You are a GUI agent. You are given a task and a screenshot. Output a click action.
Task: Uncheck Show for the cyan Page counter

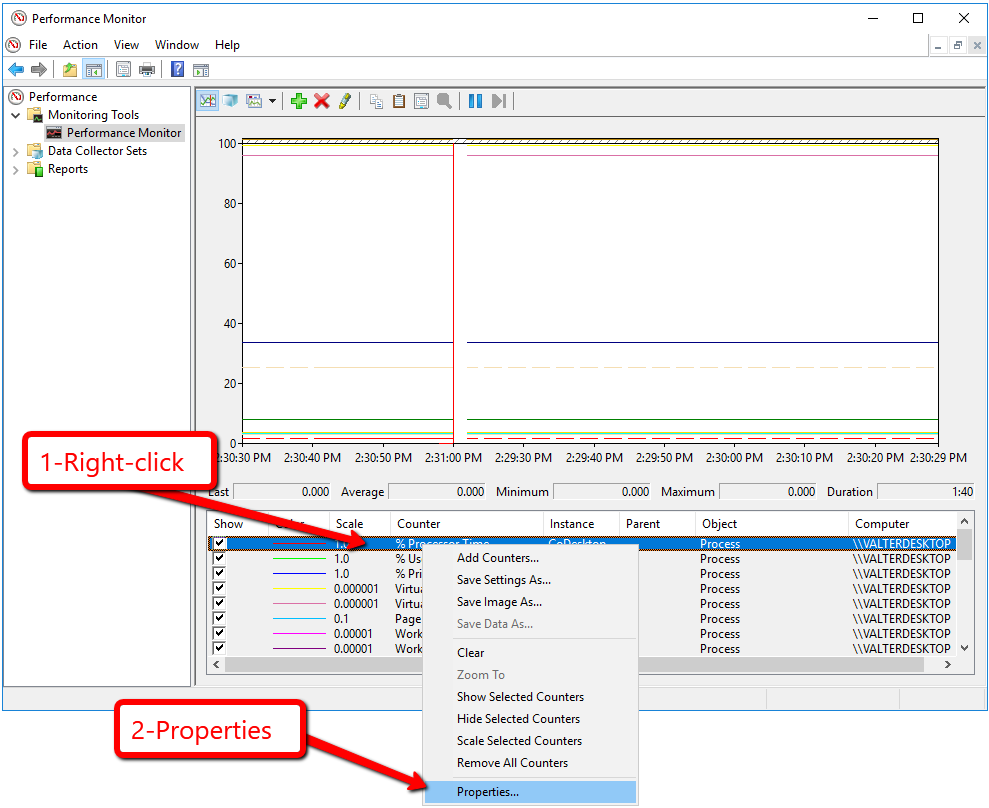click(219, 619)
